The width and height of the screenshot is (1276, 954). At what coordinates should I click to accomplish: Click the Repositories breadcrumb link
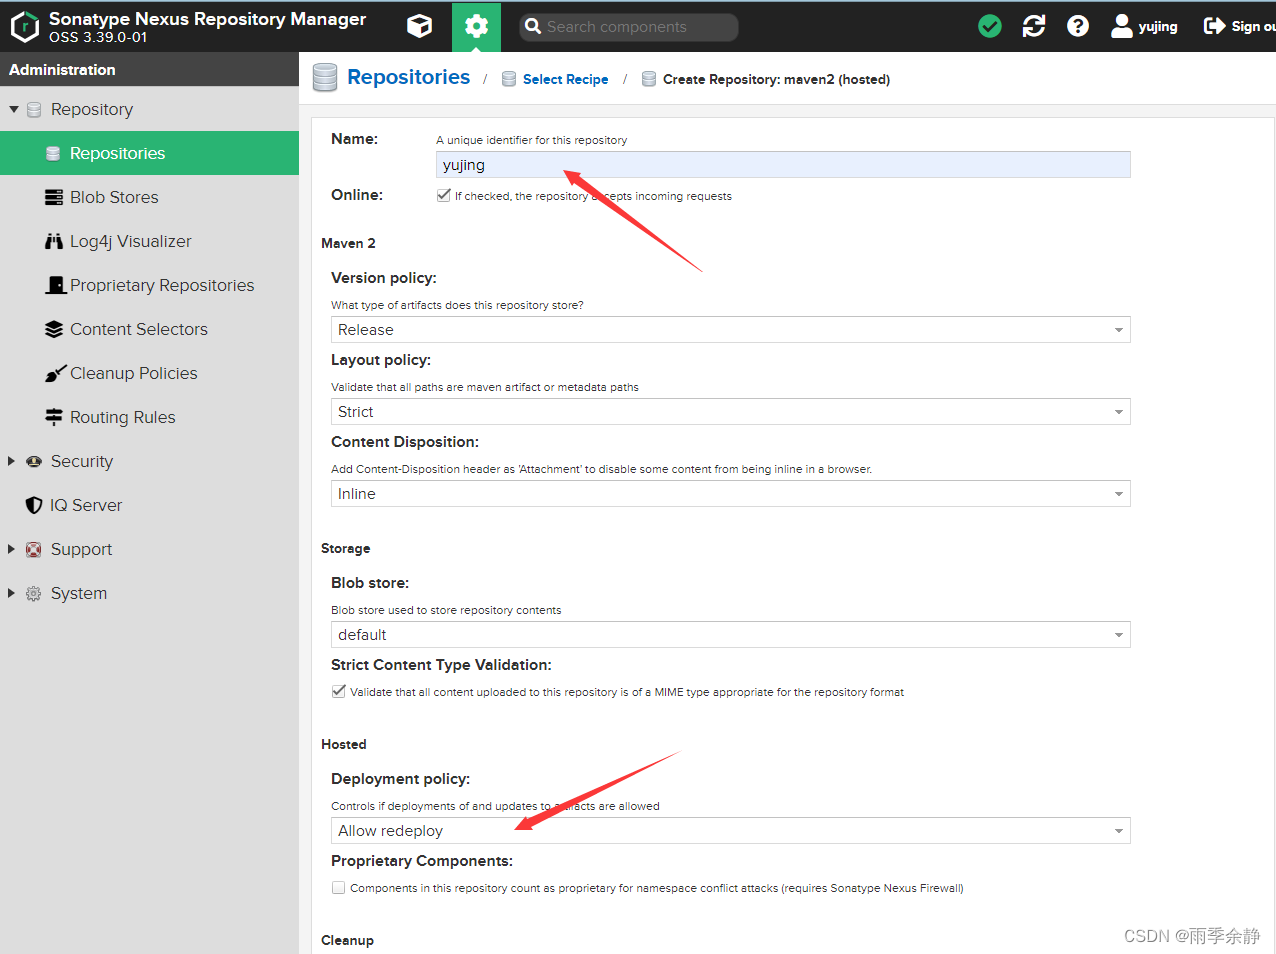[408, 77]
